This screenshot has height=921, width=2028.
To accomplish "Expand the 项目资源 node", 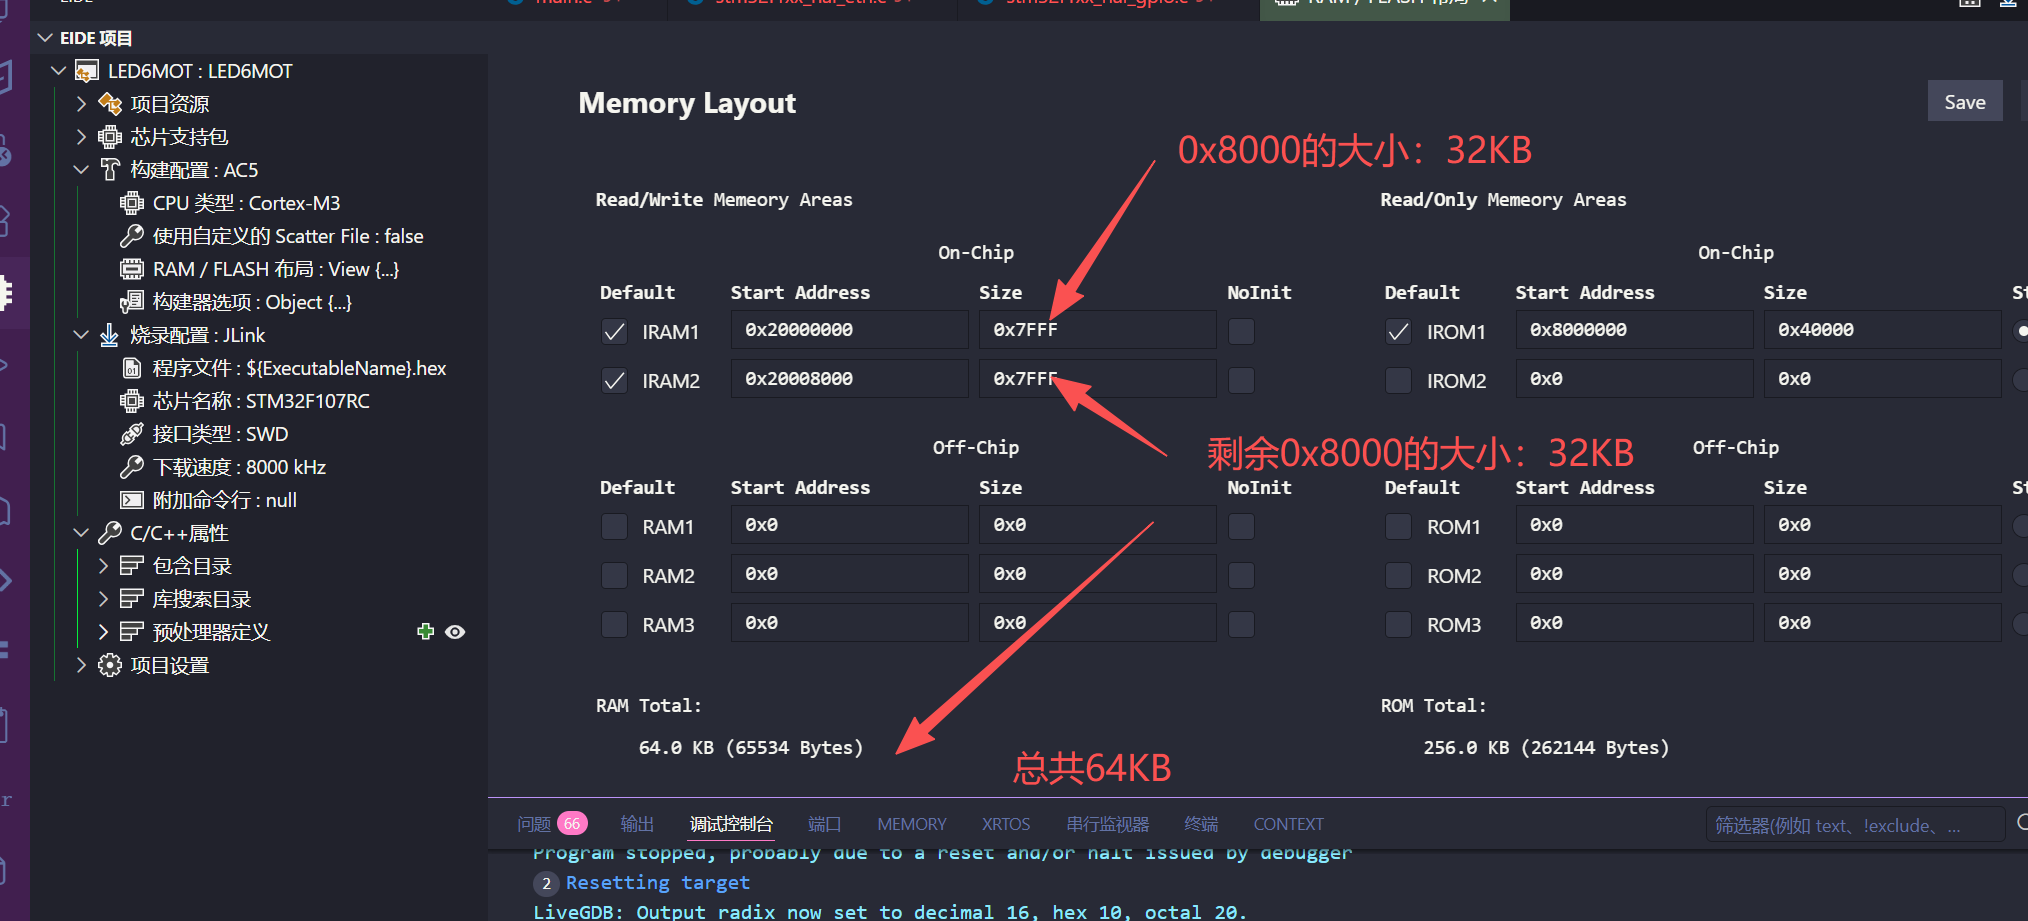I will point(81,104).
